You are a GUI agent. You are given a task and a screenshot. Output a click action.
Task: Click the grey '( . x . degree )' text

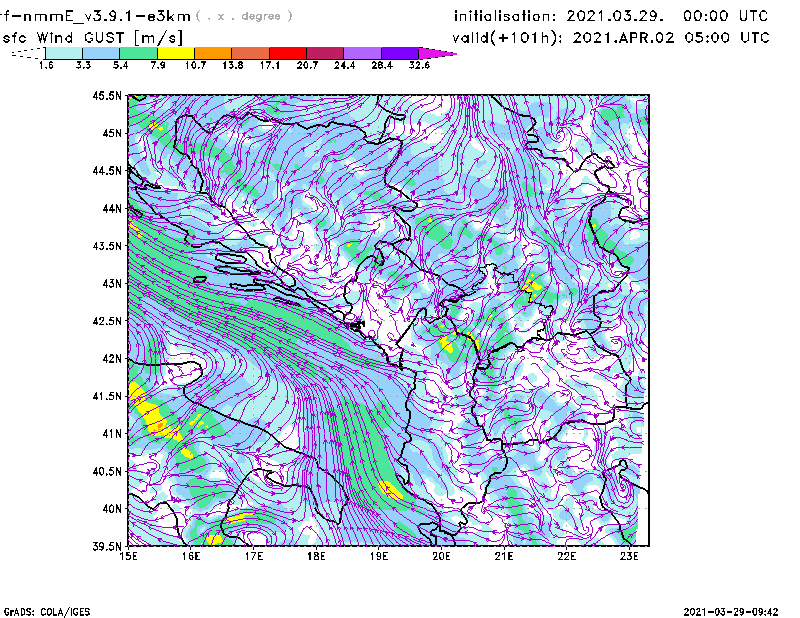(245, 16)
